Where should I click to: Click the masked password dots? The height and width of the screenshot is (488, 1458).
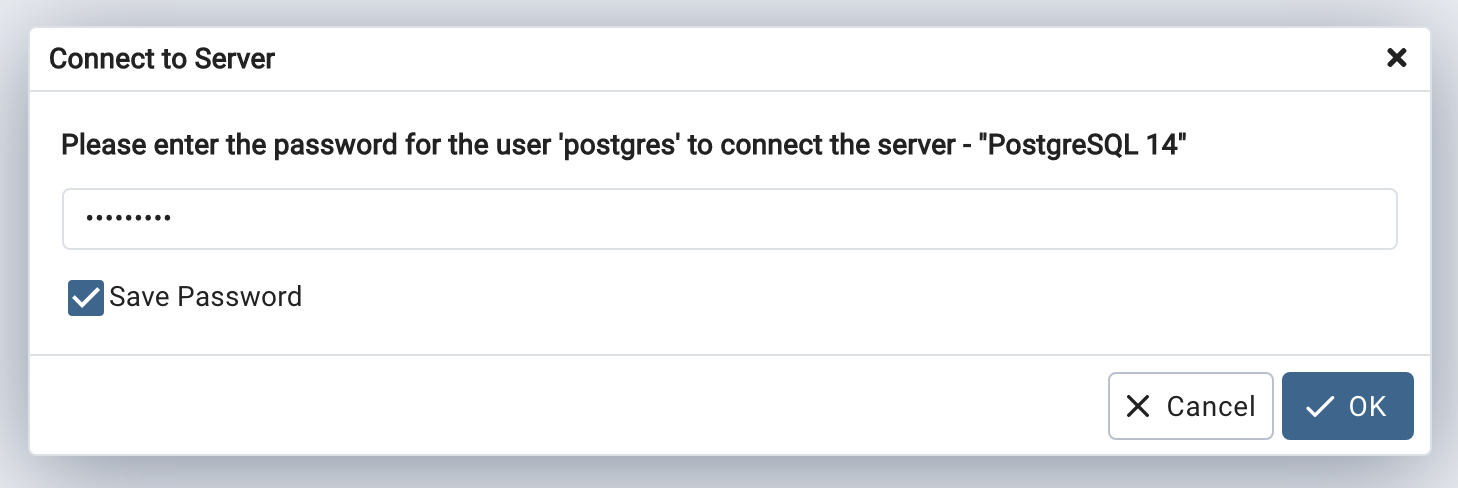coord(127,219)
